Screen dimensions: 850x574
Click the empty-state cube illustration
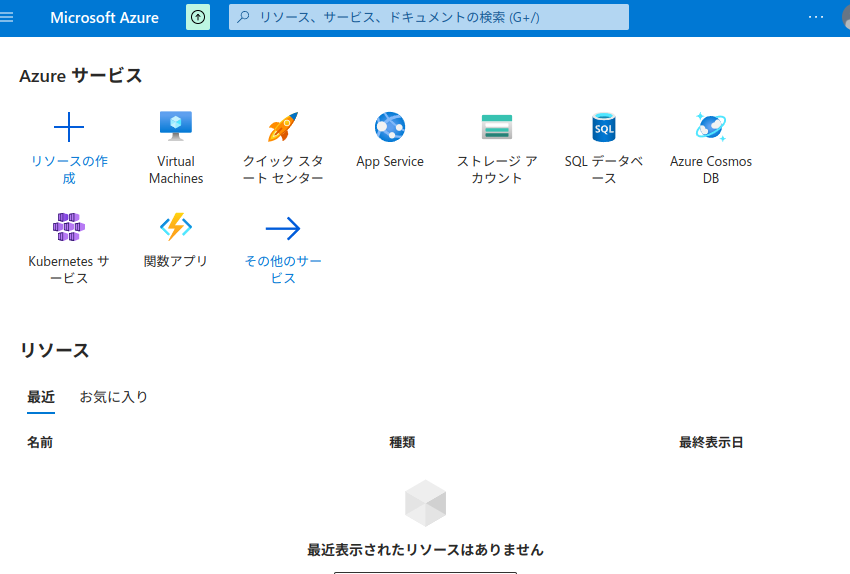[x=426, y=503]
